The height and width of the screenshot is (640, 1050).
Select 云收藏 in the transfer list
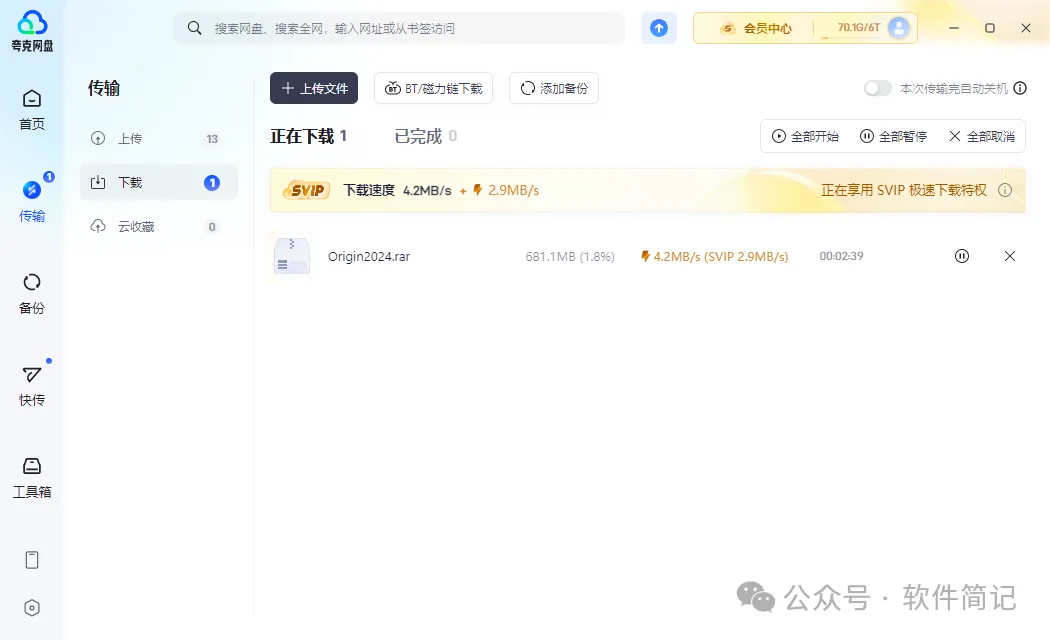(x=159, y=226)
